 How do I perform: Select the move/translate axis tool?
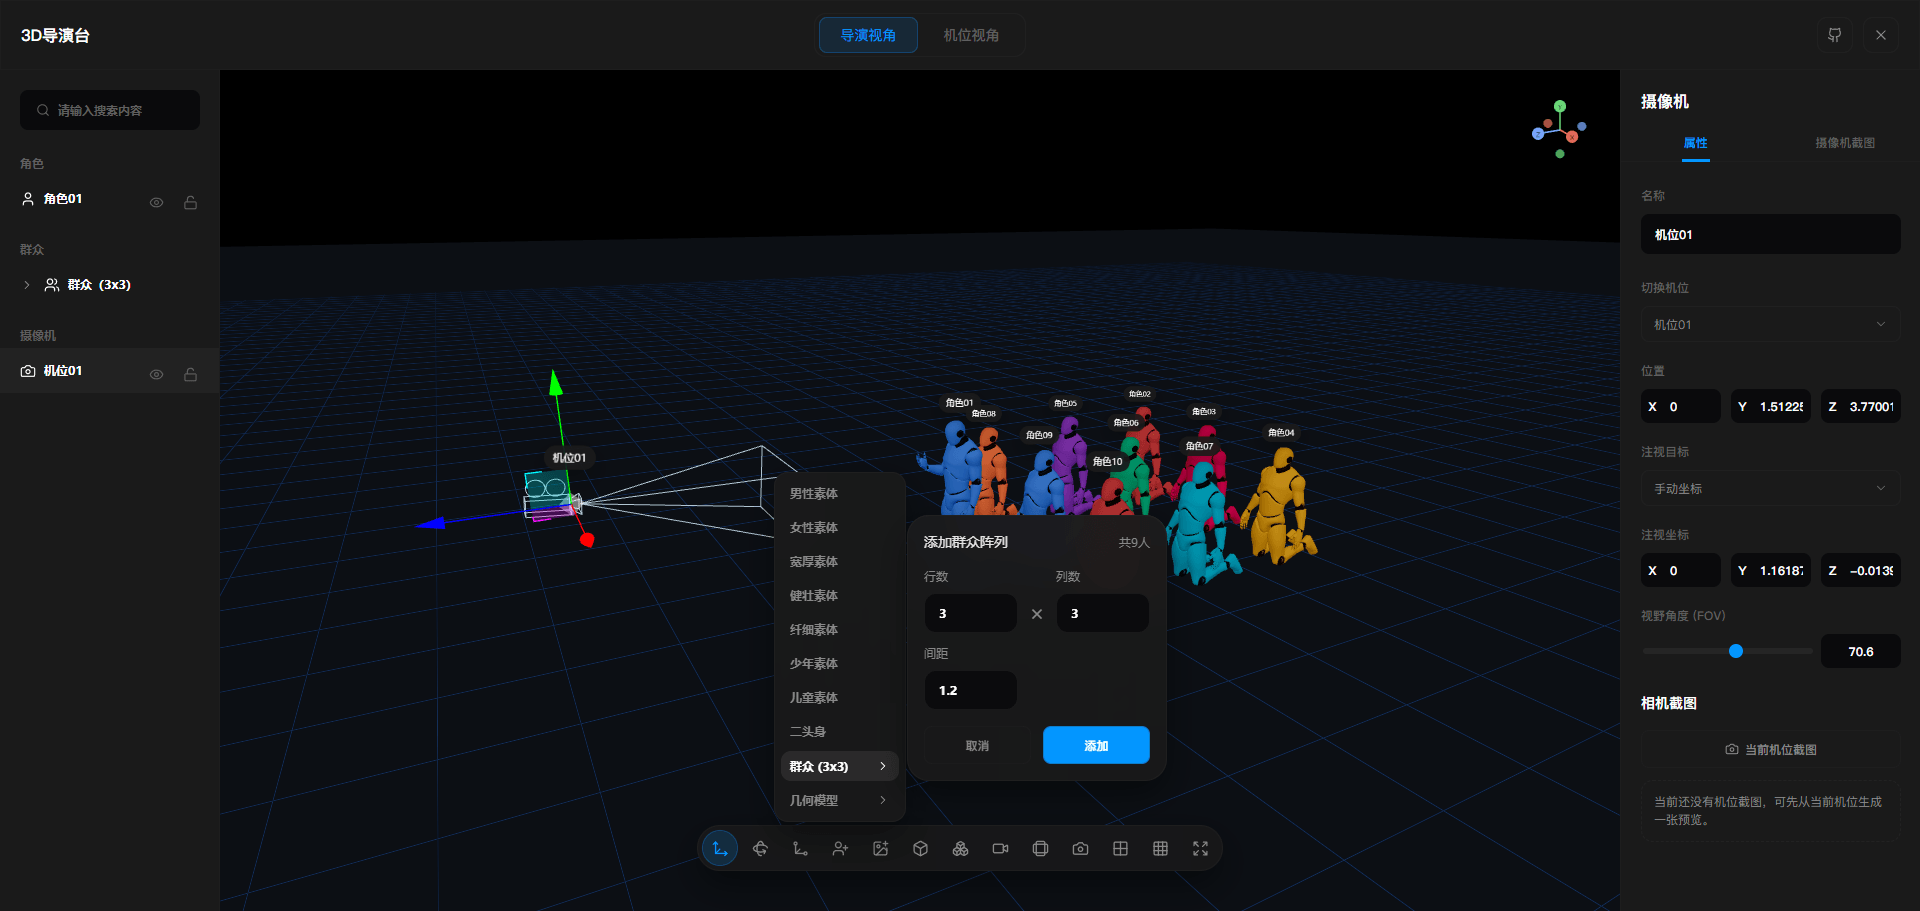(720, 849)
